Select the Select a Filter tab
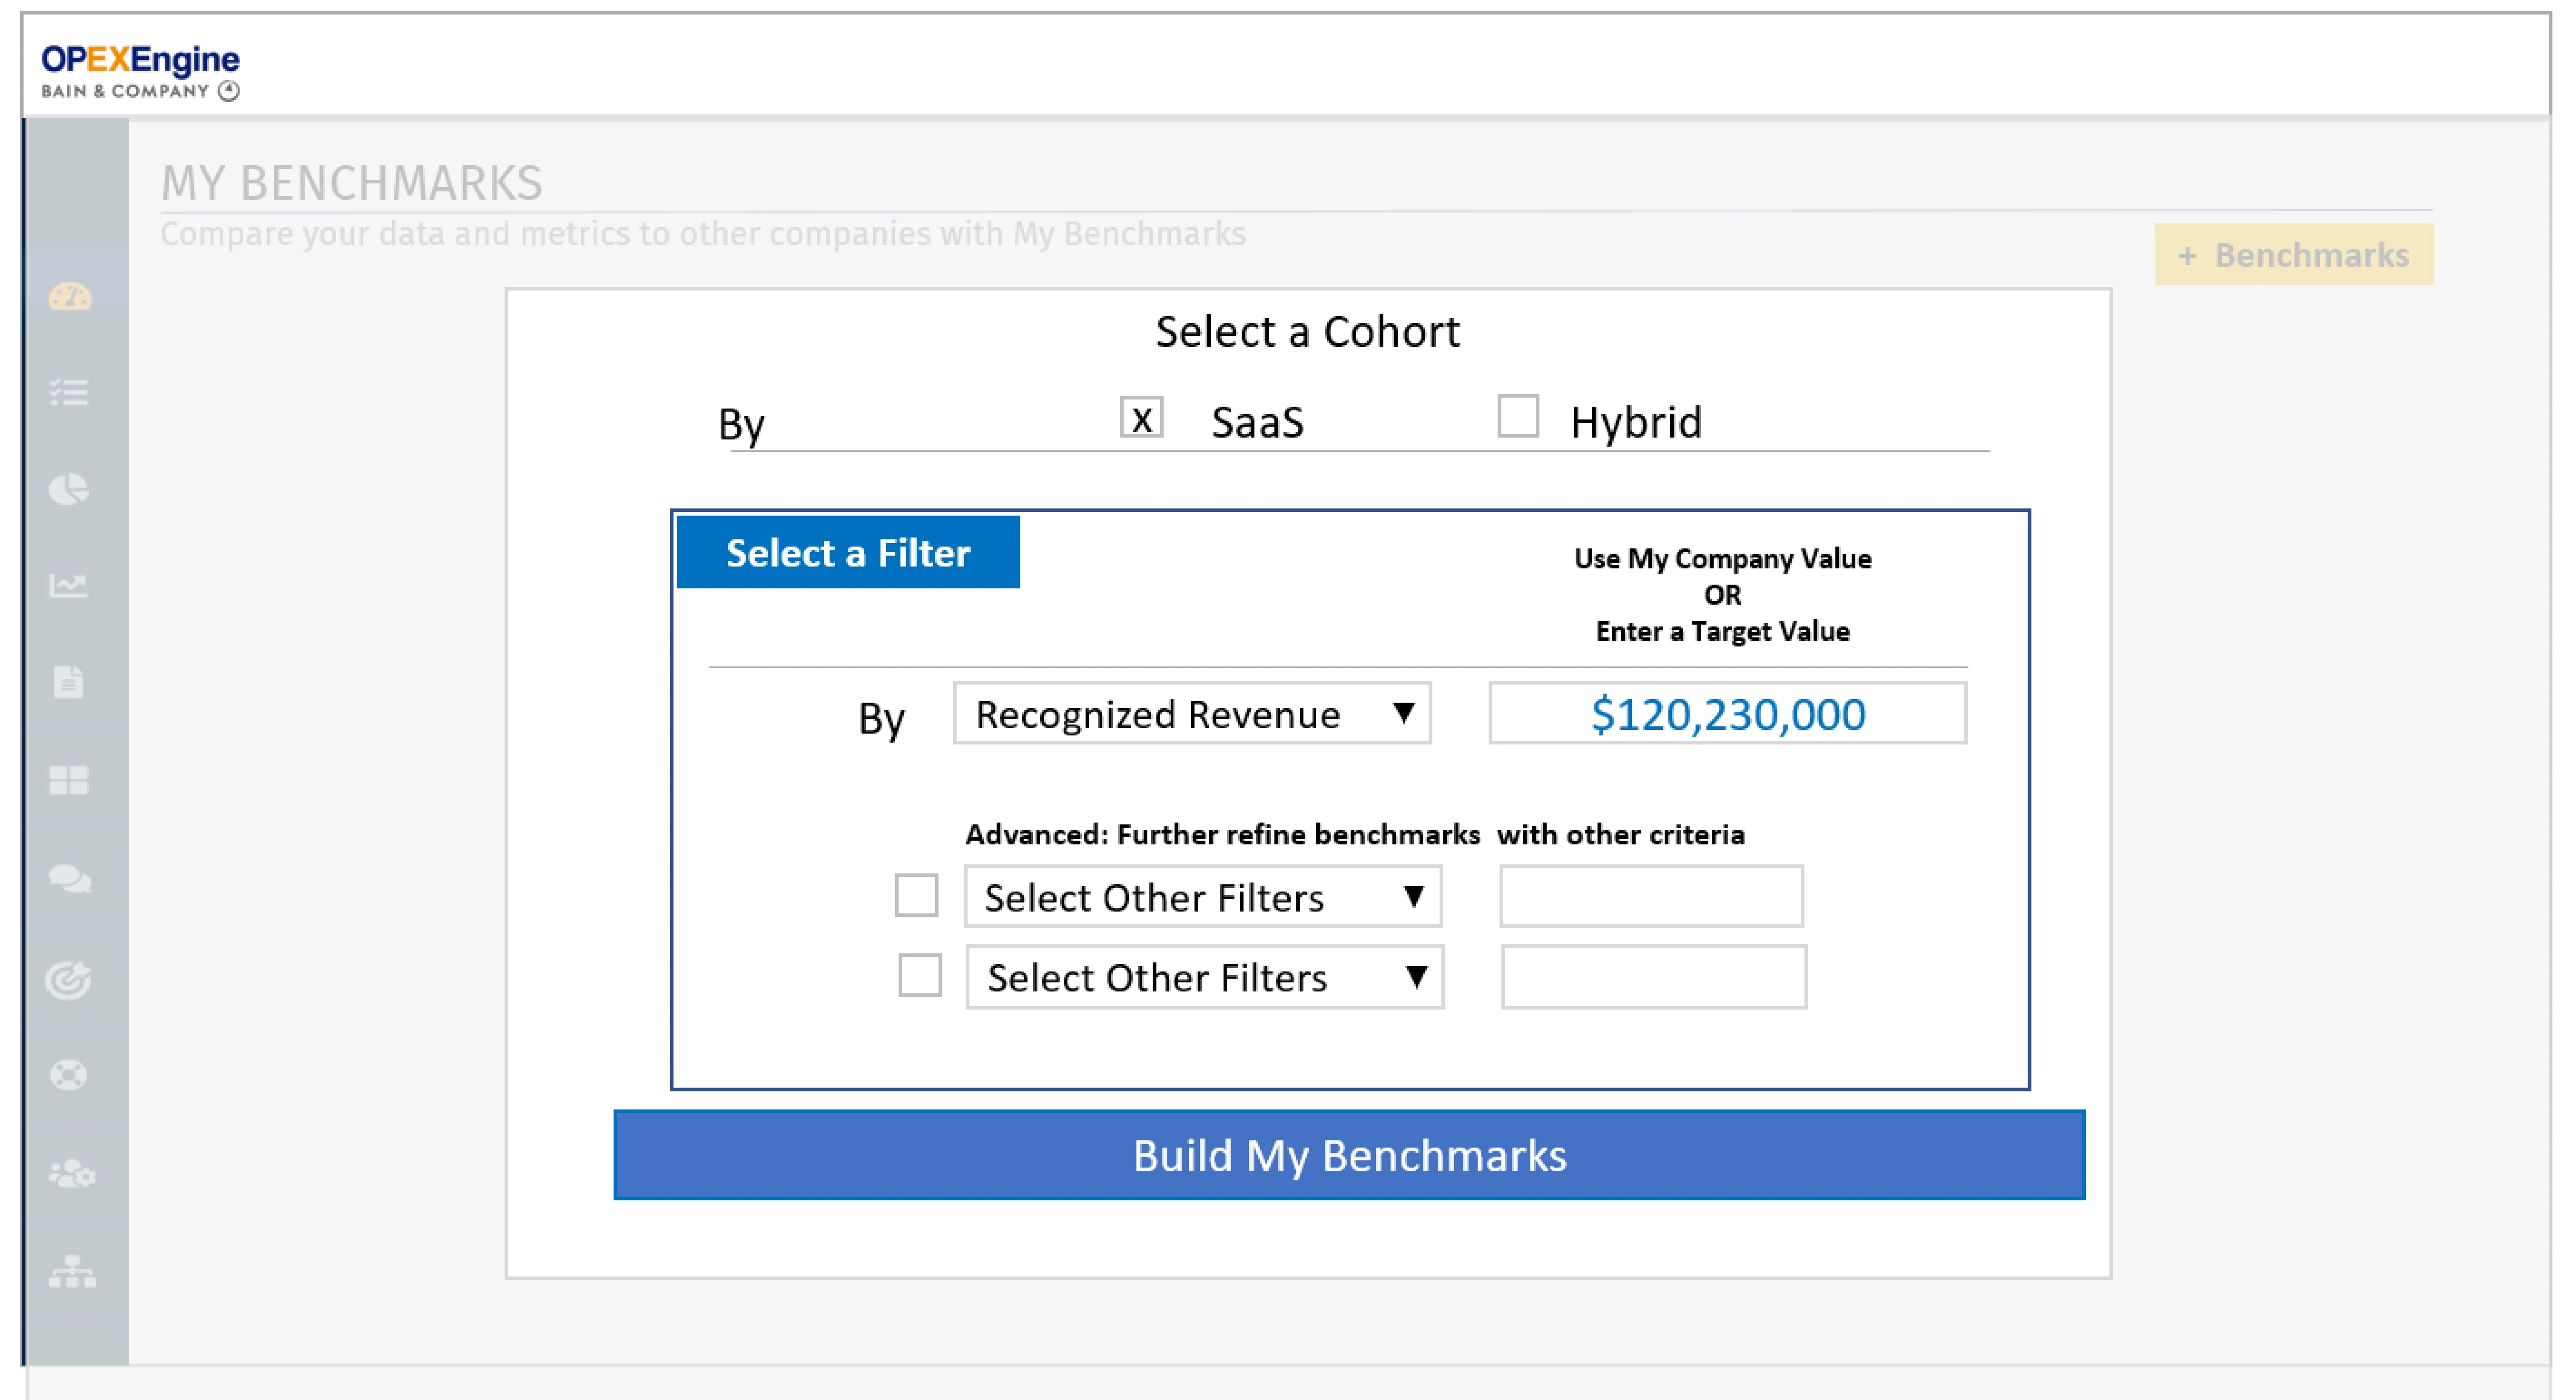The image size is (2576, 1400). pyautogui.click(x=848, y=553)
